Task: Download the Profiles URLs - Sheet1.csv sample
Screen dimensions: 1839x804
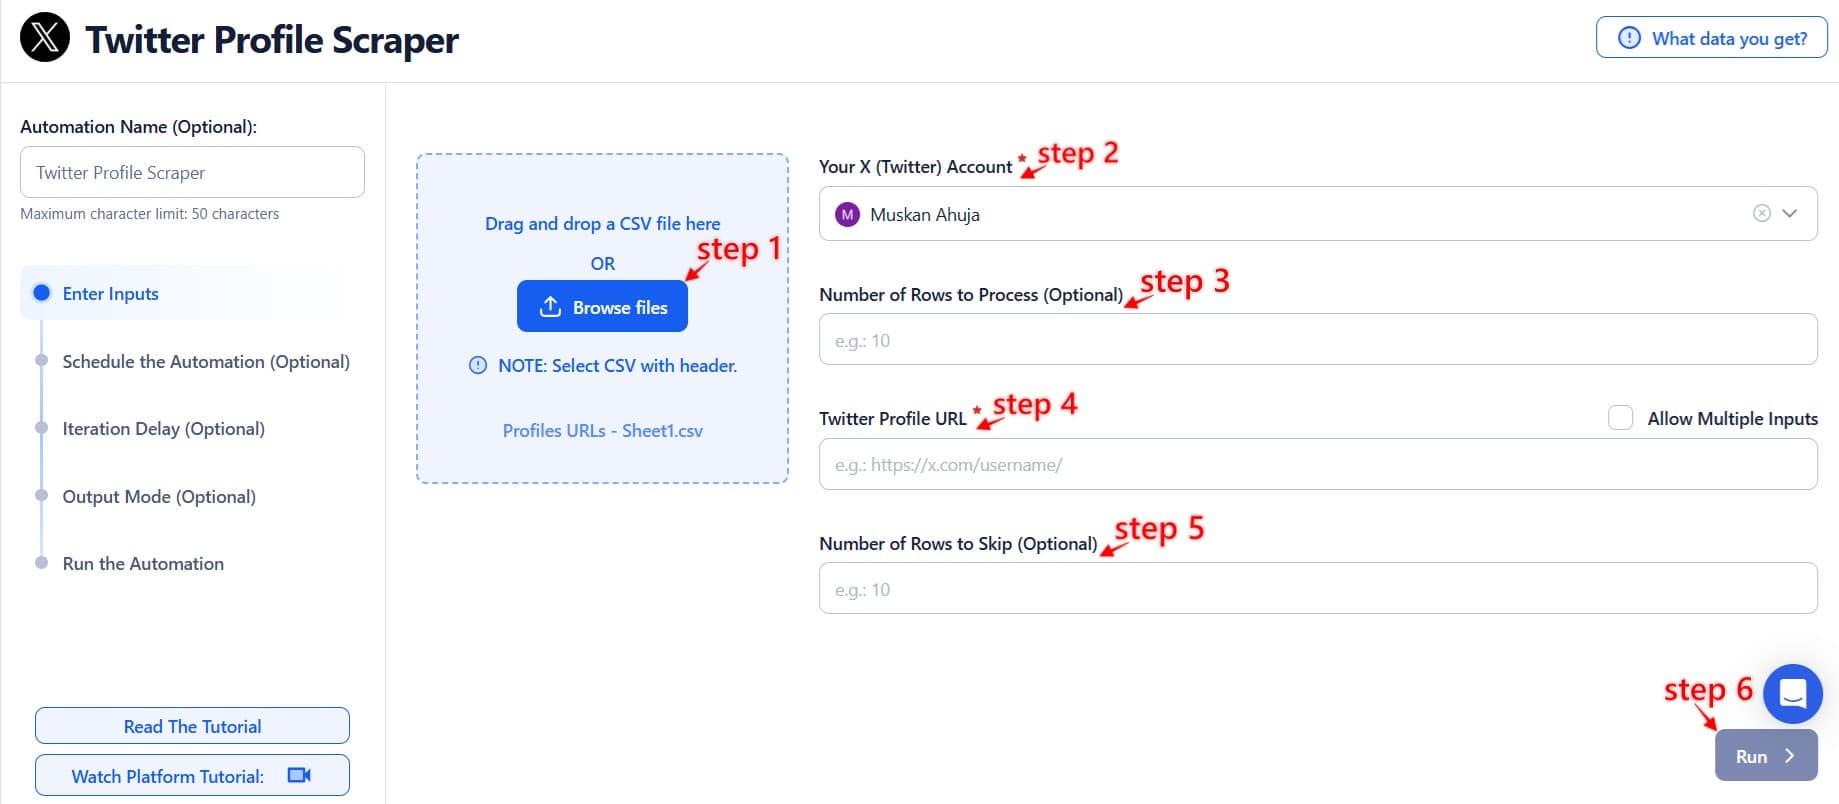Action: [602, 430]
